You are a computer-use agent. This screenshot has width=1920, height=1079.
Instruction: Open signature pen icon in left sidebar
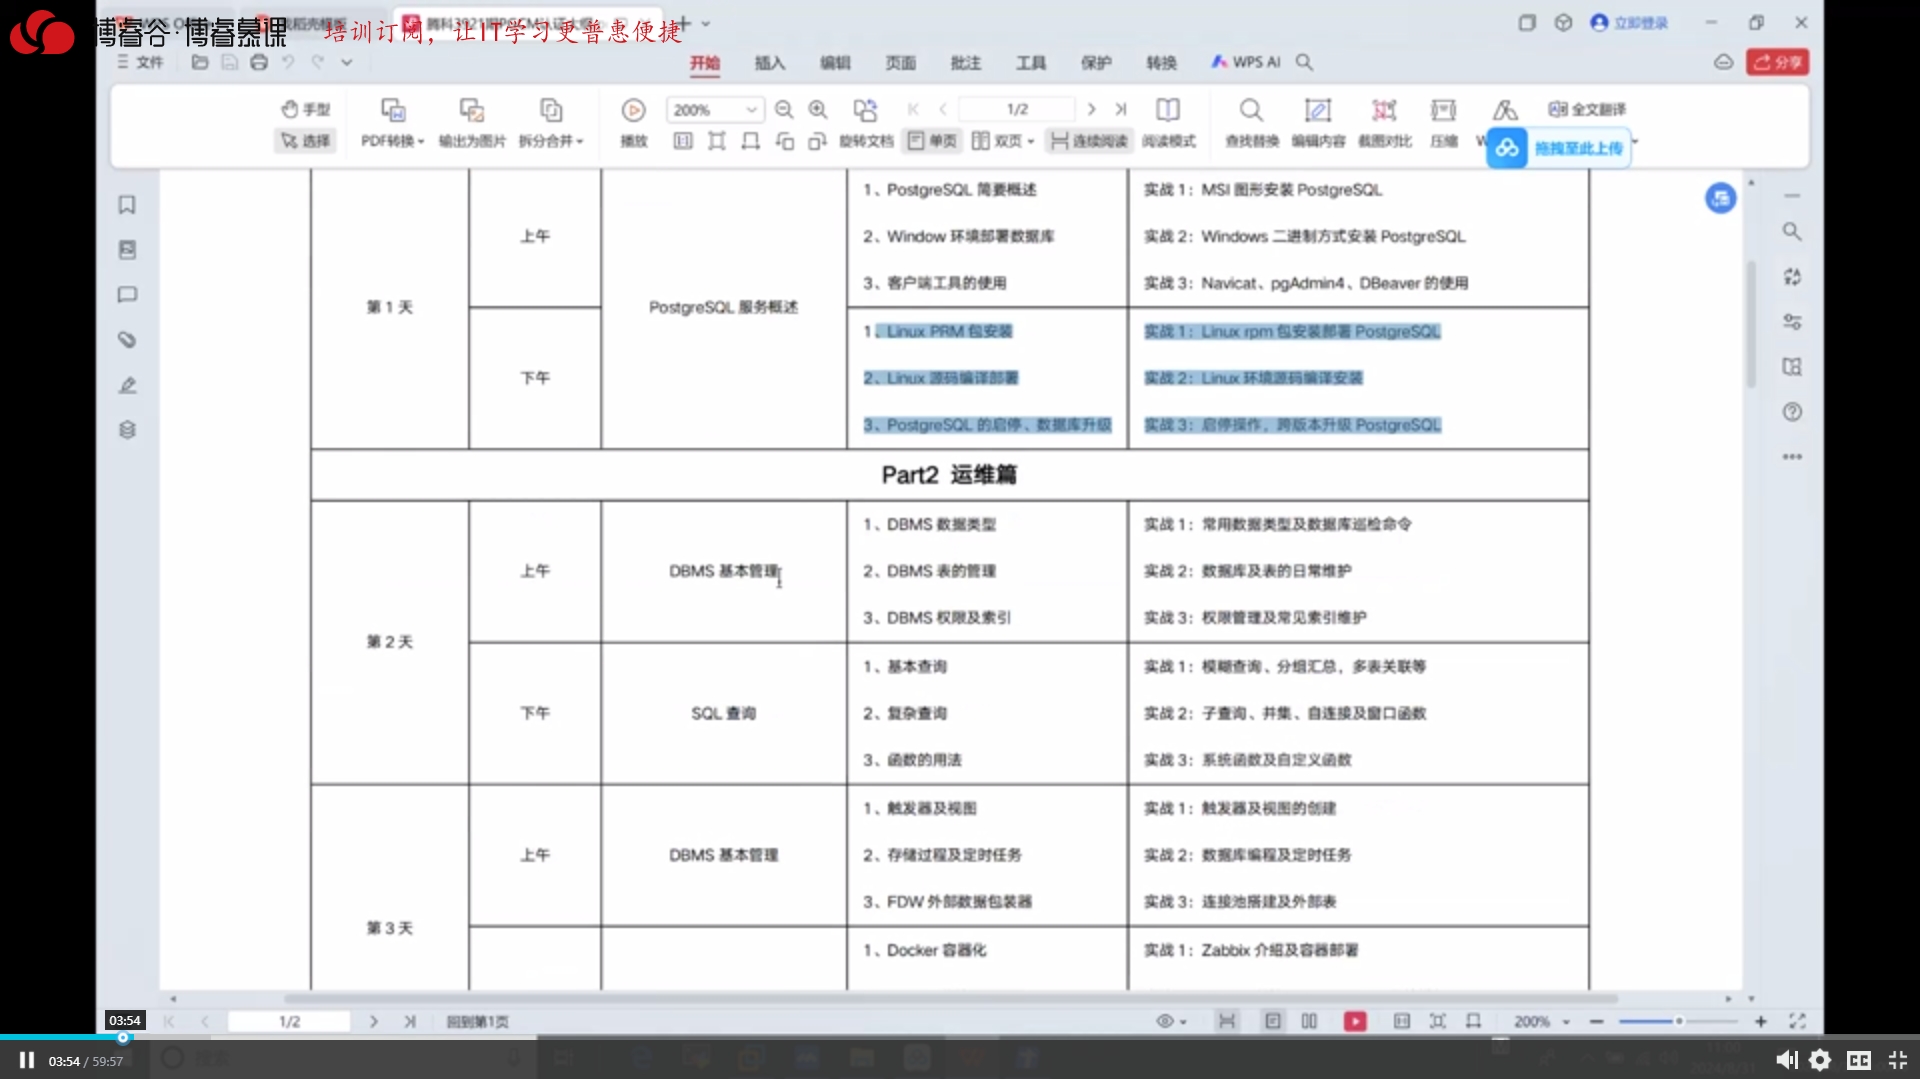127,385
